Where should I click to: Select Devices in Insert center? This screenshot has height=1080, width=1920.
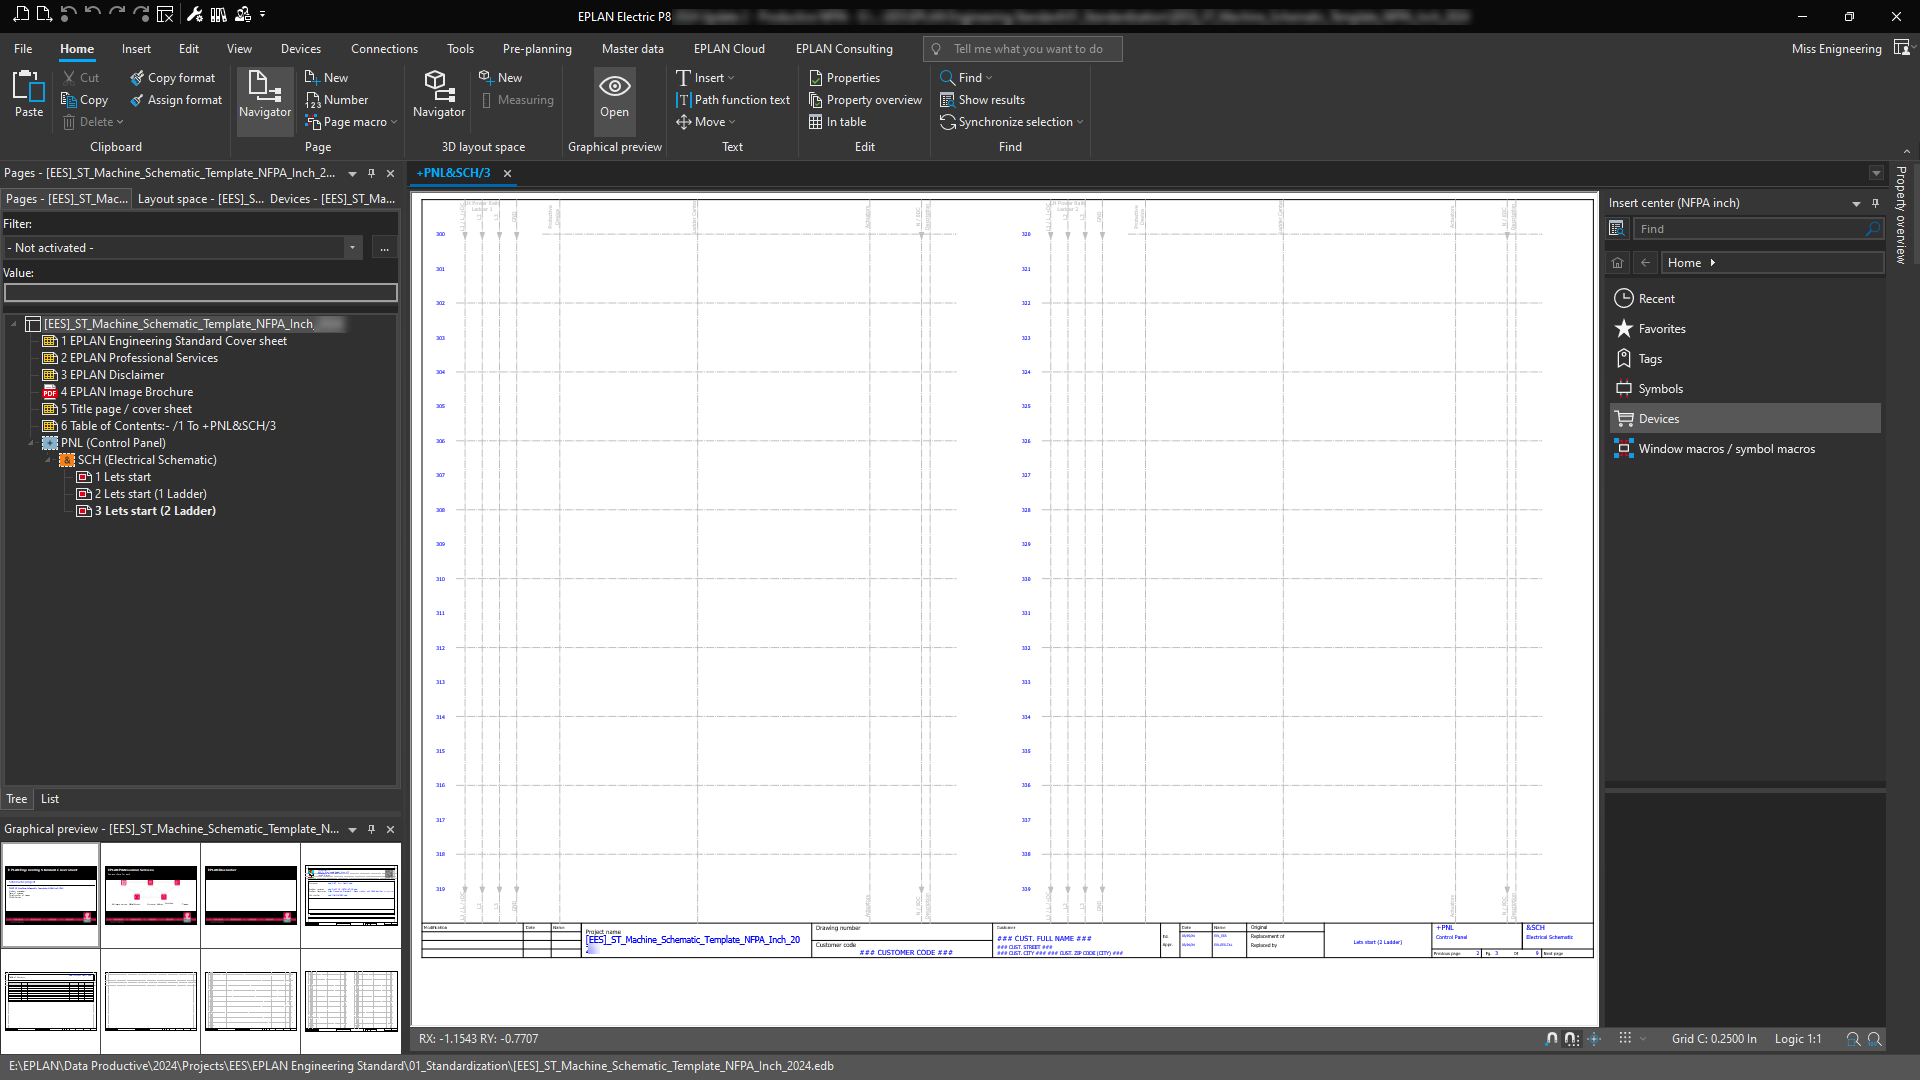(x=1658, y=419)
